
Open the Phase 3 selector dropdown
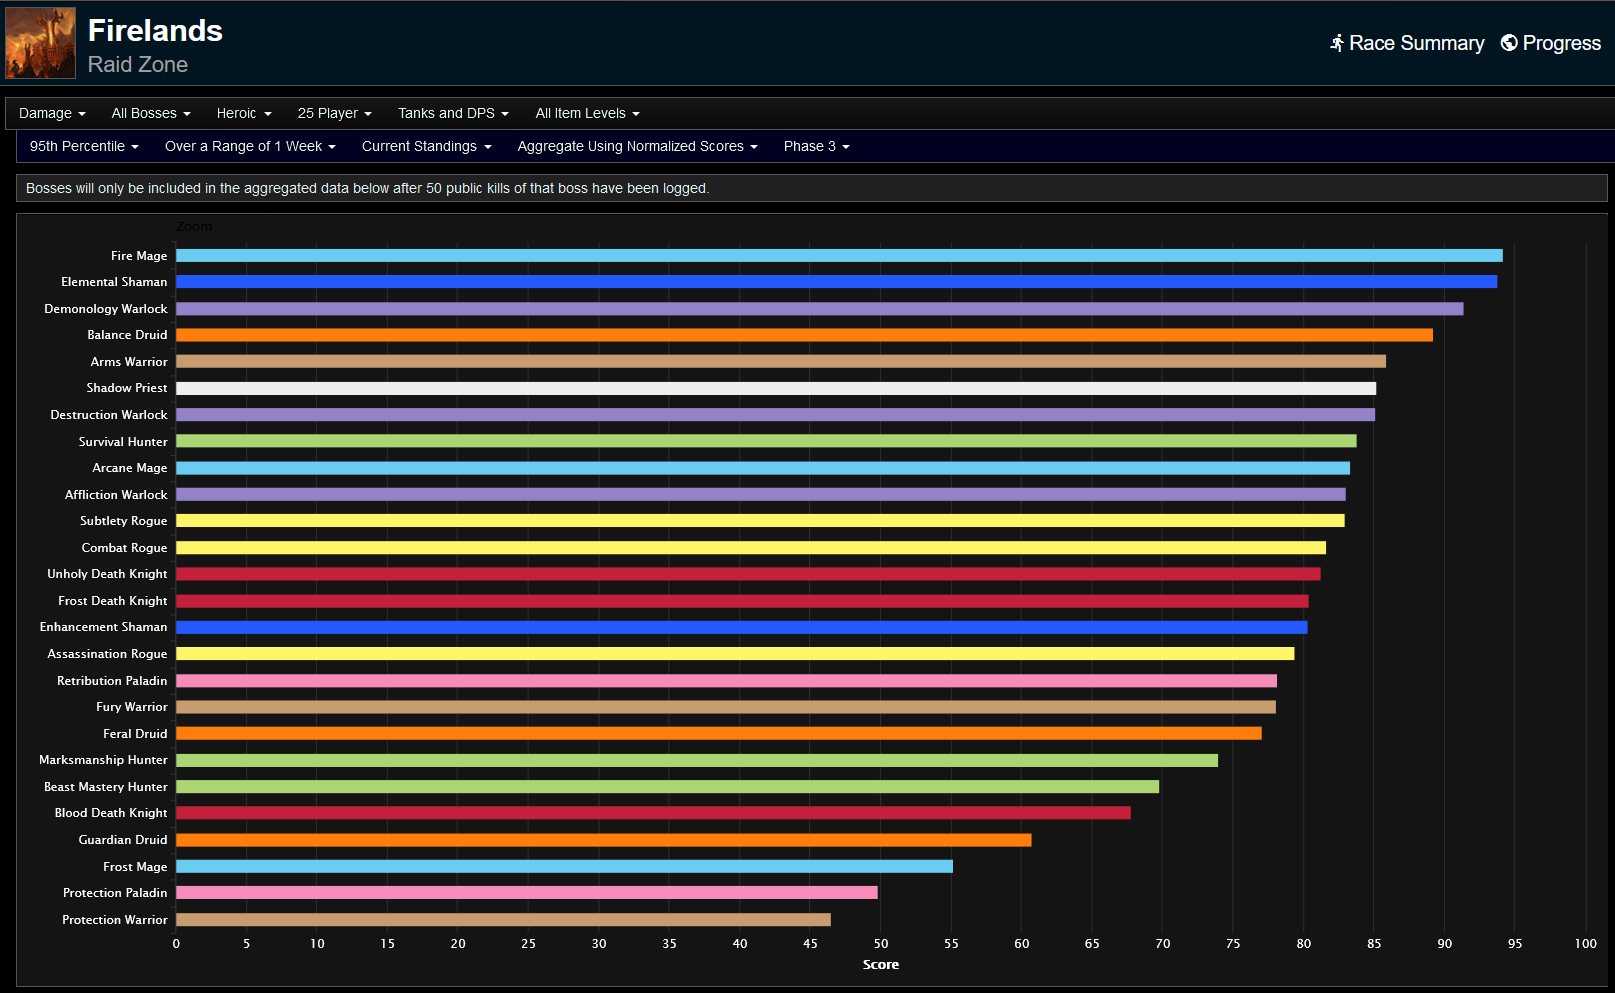(x=816, y=146)
